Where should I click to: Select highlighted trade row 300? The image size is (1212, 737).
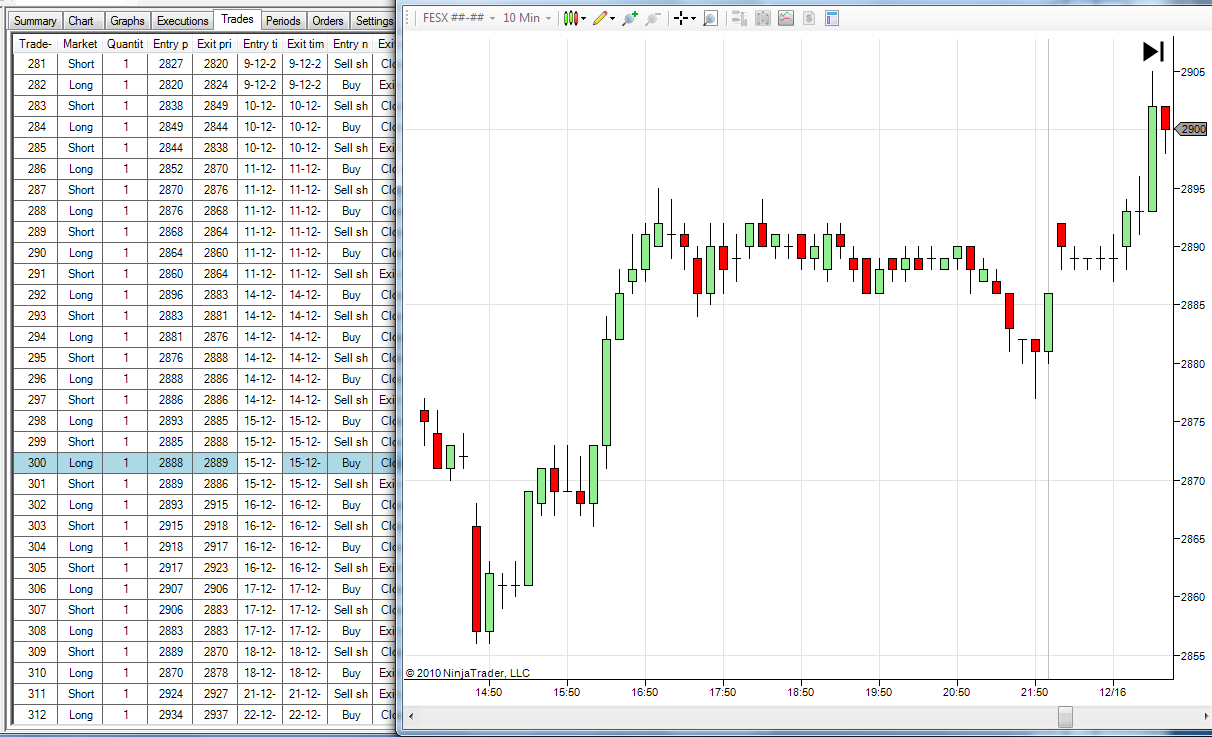(204, 463)
